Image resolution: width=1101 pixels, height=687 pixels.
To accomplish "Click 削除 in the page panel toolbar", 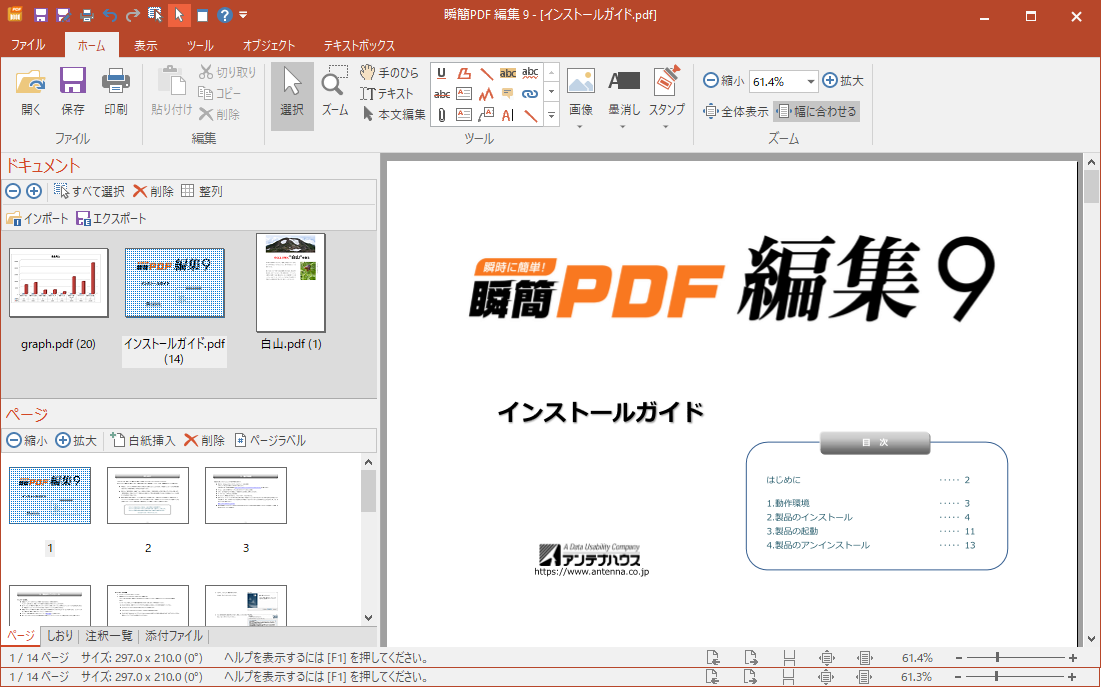I will click(204, 440).
